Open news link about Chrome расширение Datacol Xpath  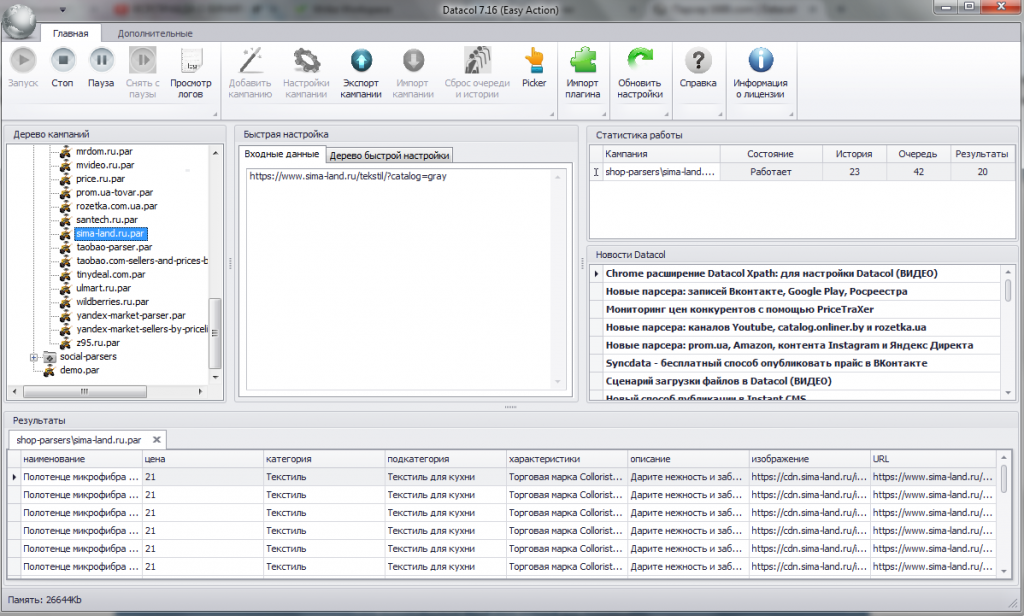tap(771, 273)
